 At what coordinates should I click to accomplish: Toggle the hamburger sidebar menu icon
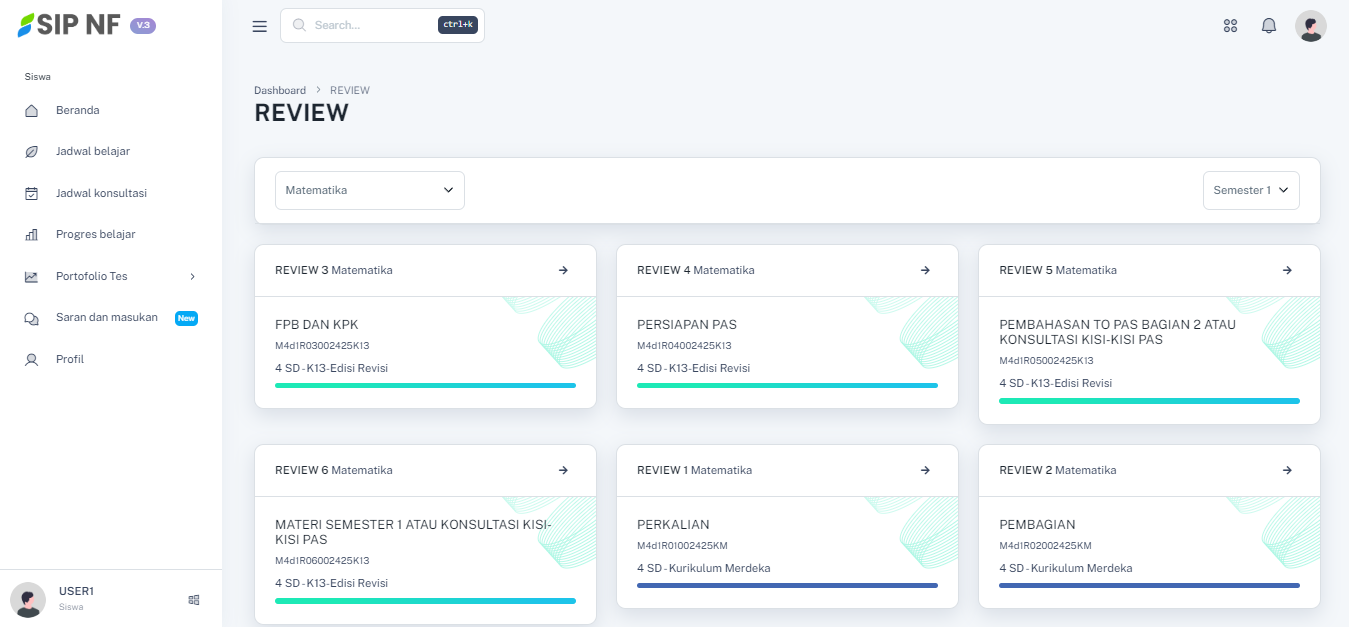pyautogui.click(x=260, y=26)
